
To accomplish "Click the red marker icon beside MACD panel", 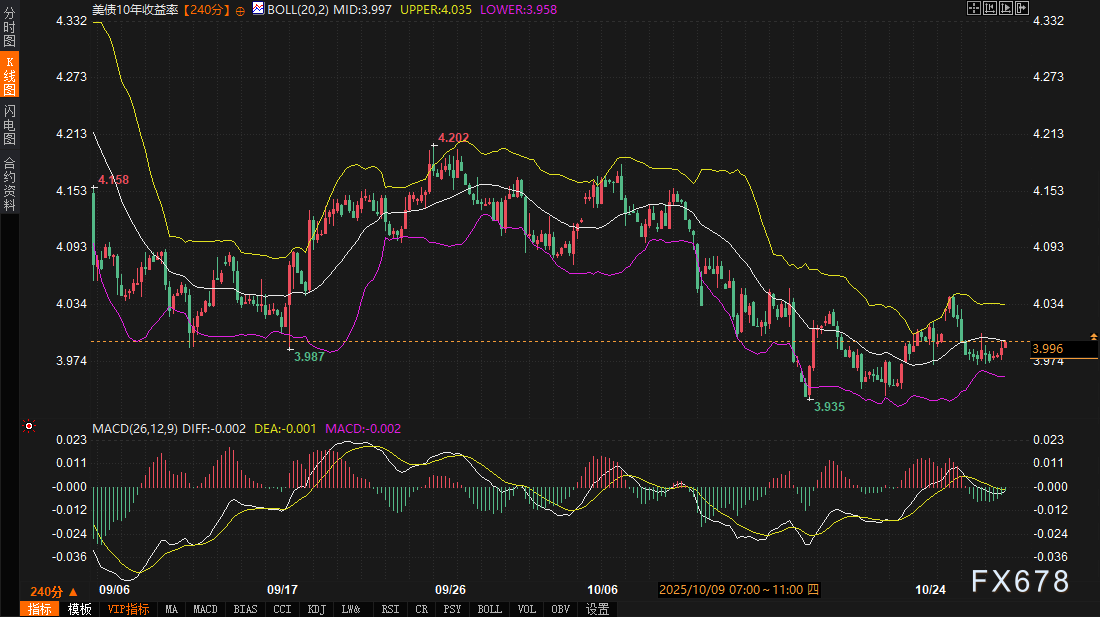I will pyautogui.click(x=29, y=426).
